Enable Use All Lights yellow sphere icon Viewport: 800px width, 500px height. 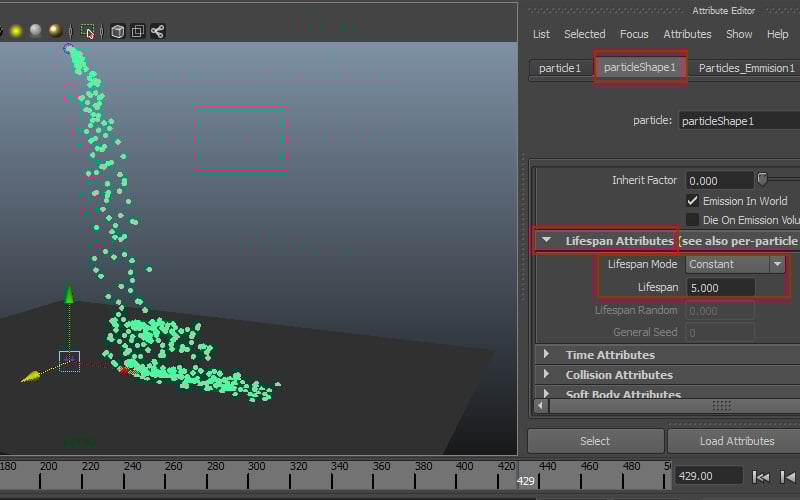tap(16, 31)
